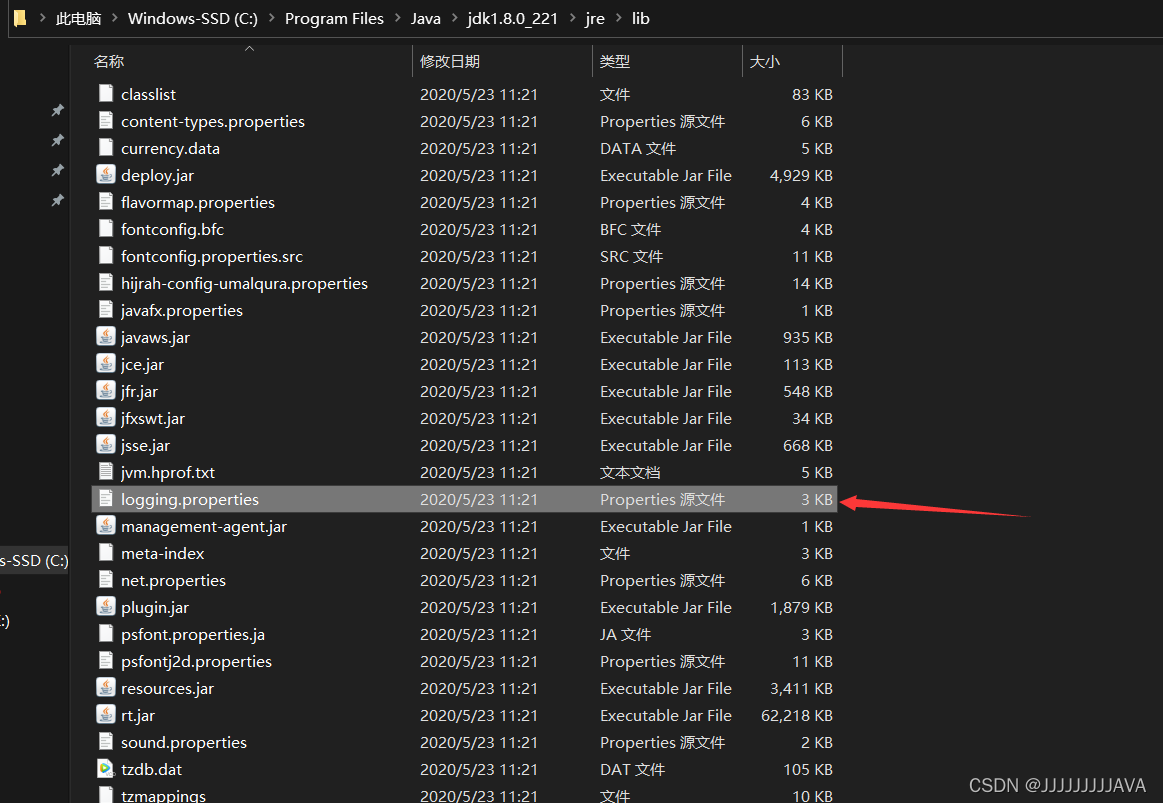Viewport: 1163px width, 803px height.
Task: Click the management-agent.jar file icon
Action: point(106,526)
